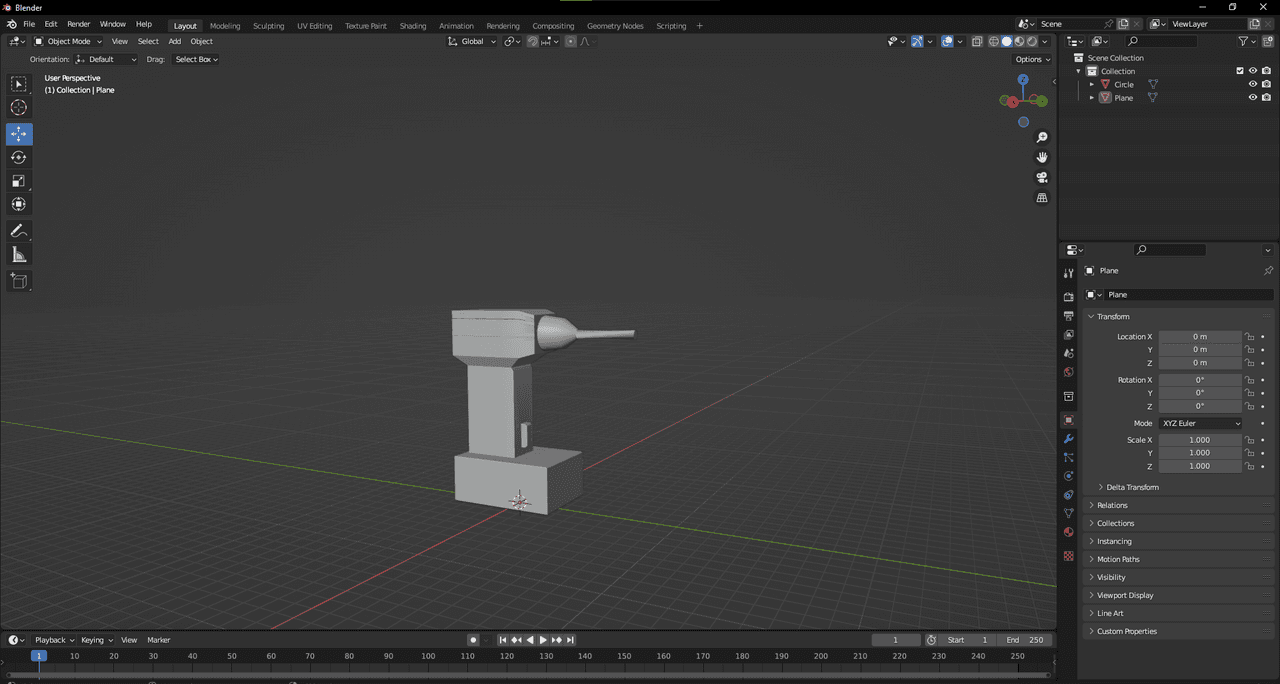Select the Scale tool in left toolbar
The height and width of the screenshot is (684, 1280).
pos(19,181)
